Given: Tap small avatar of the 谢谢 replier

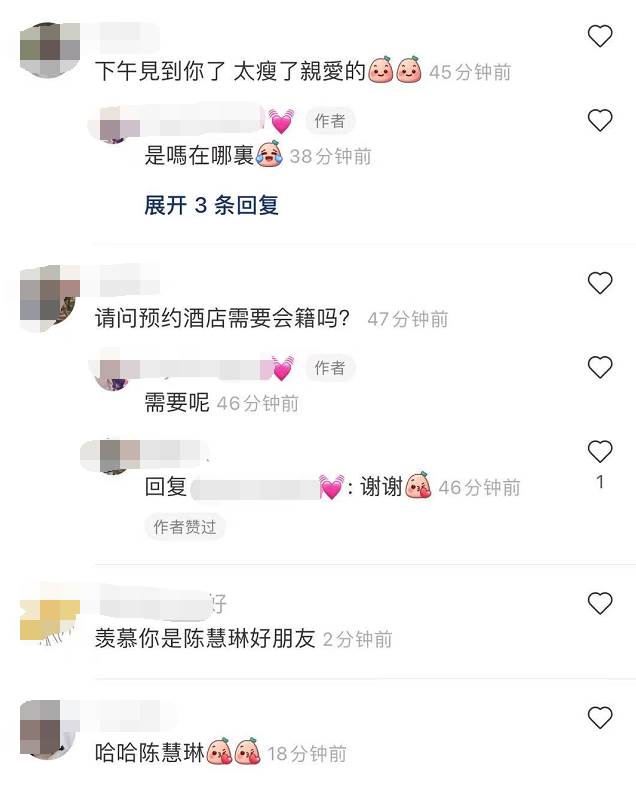Looking at the screenshot, I should (x=114, y=456).
